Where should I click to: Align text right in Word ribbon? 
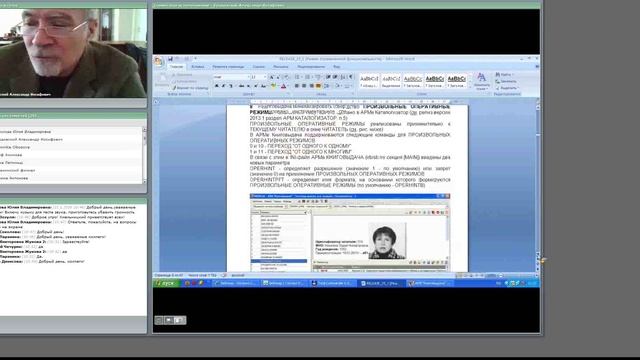(x=311, y=86)
